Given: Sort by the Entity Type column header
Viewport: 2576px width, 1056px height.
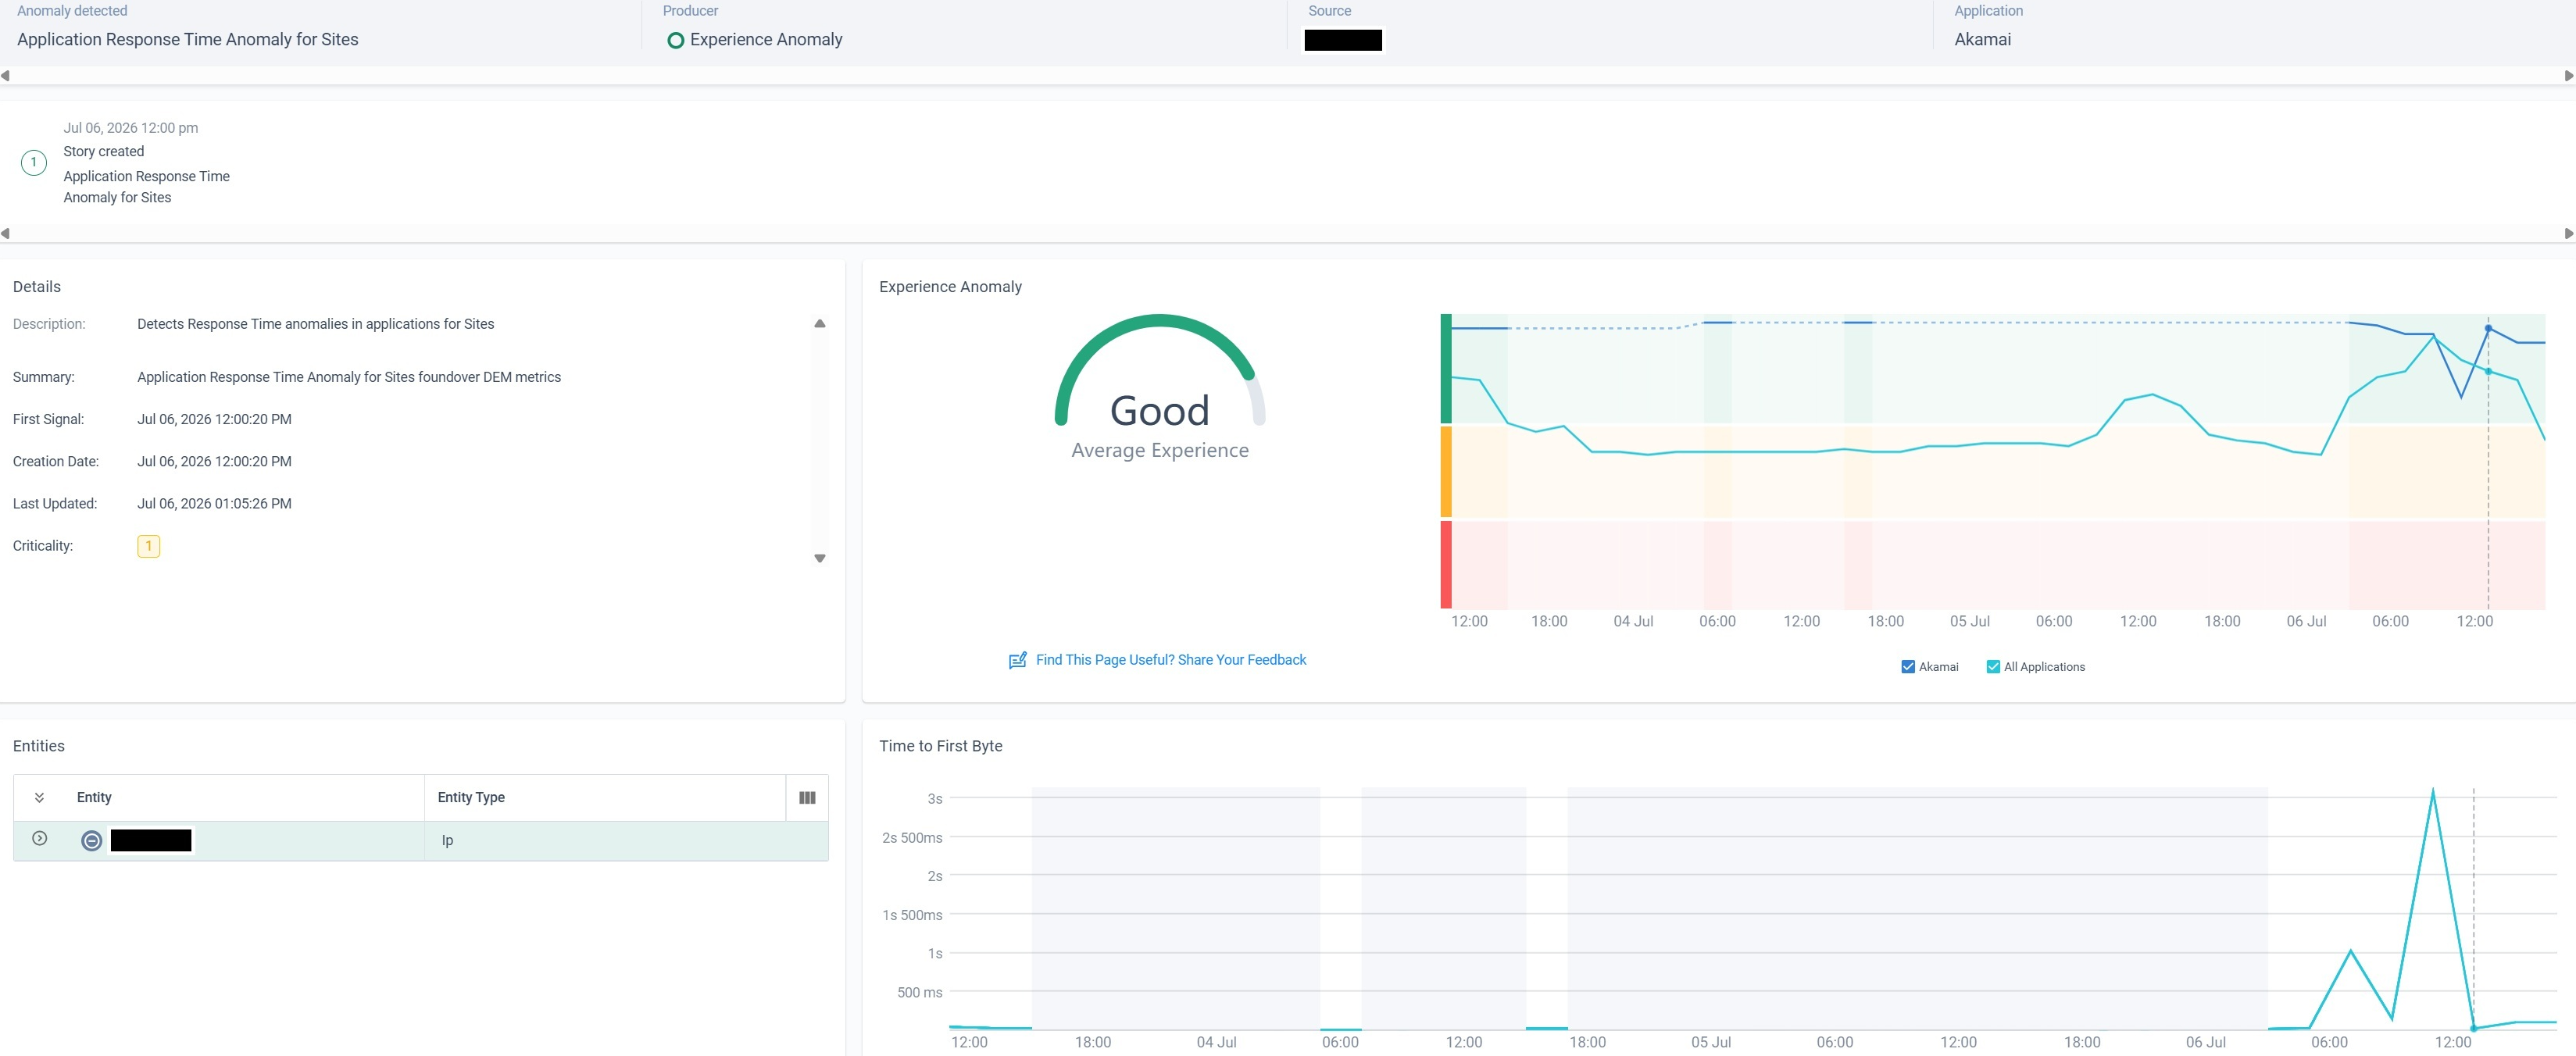Looking at the screenshot, I should coord(471,798).
